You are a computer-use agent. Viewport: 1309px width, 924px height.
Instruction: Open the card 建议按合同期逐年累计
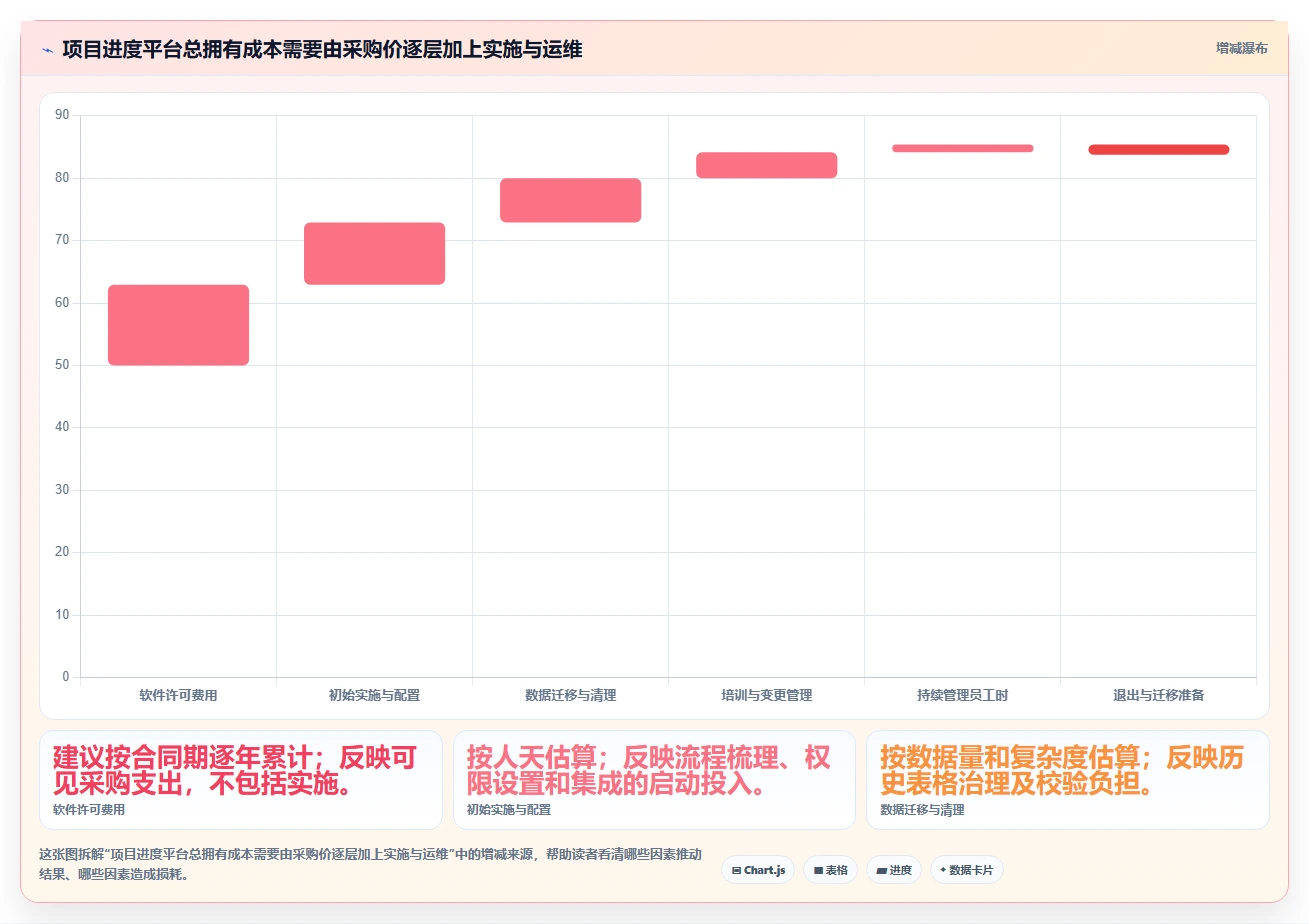click(x=241, y=780)
